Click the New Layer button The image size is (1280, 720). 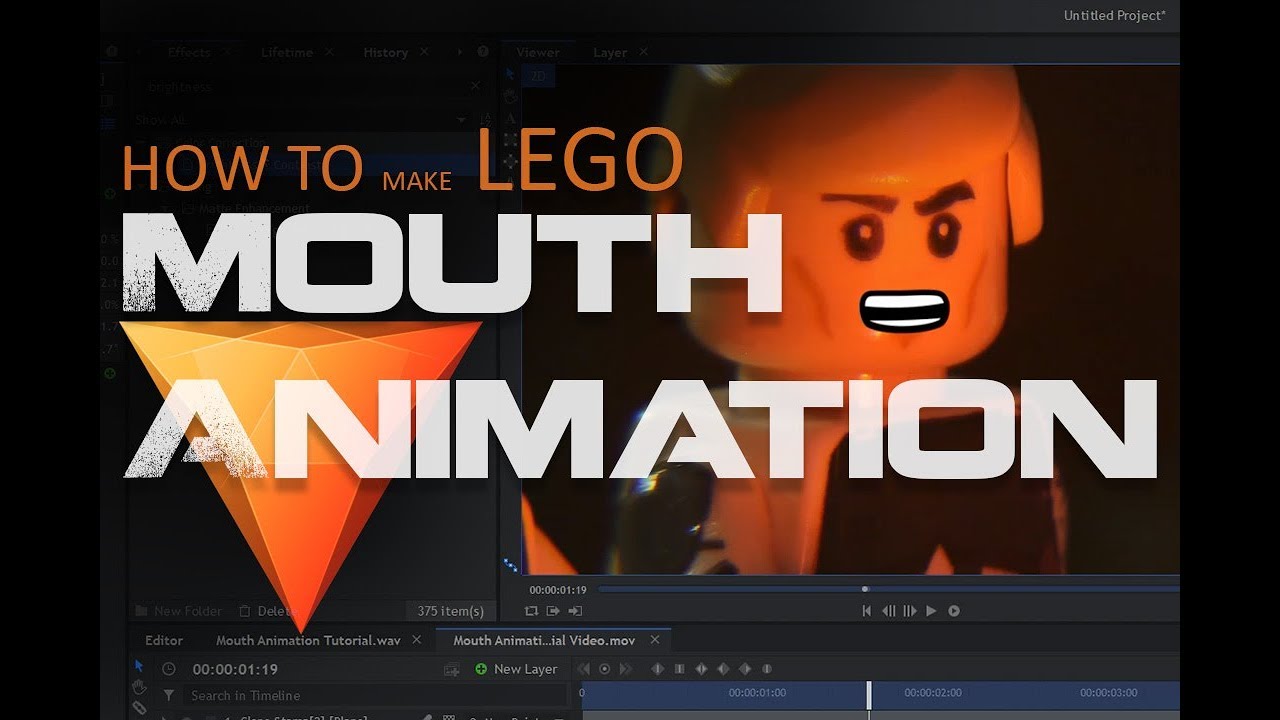[x=516, y=669]
